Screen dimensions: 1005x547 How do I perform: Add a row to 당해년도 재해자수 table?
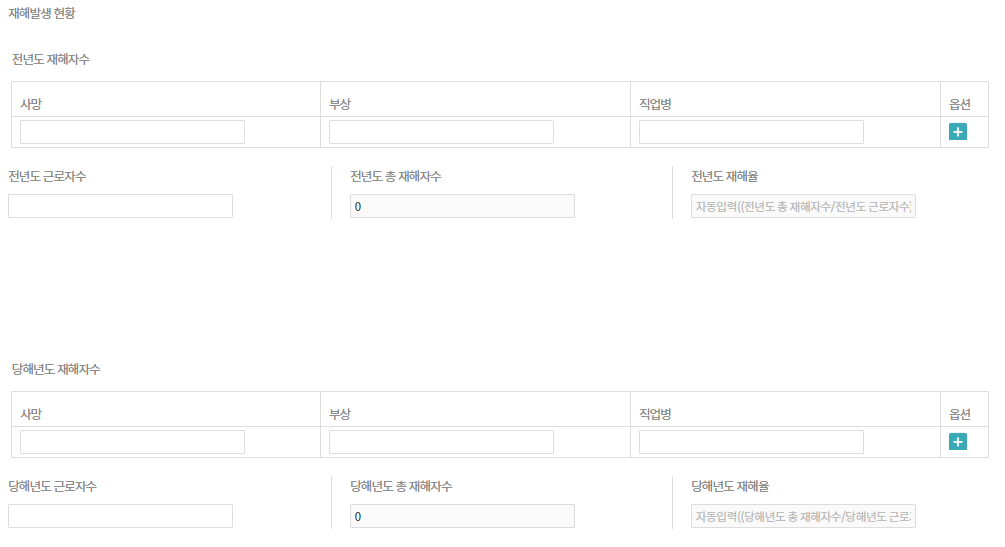point(957,442)
